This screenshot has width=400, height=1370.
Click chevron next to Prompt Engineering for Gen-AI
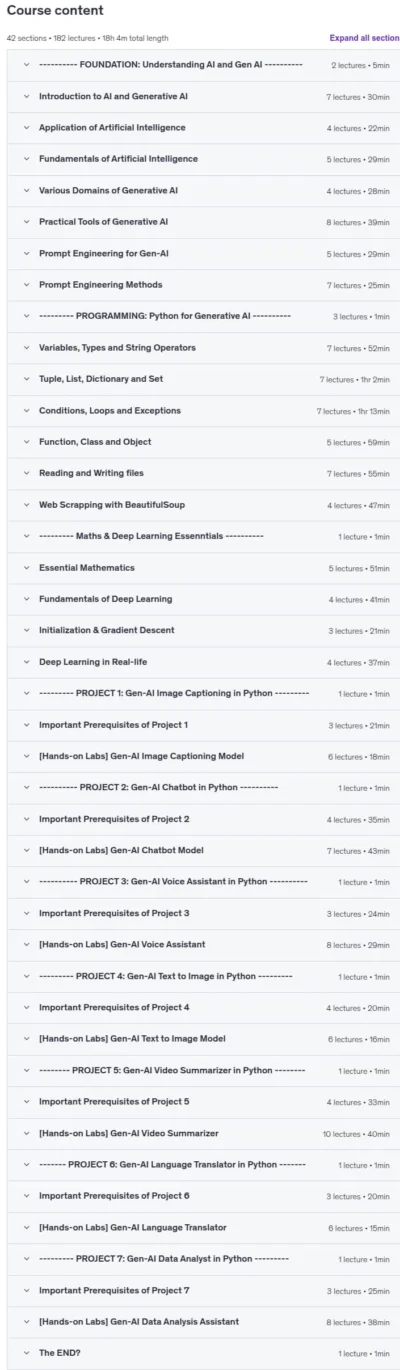[25, 253]
